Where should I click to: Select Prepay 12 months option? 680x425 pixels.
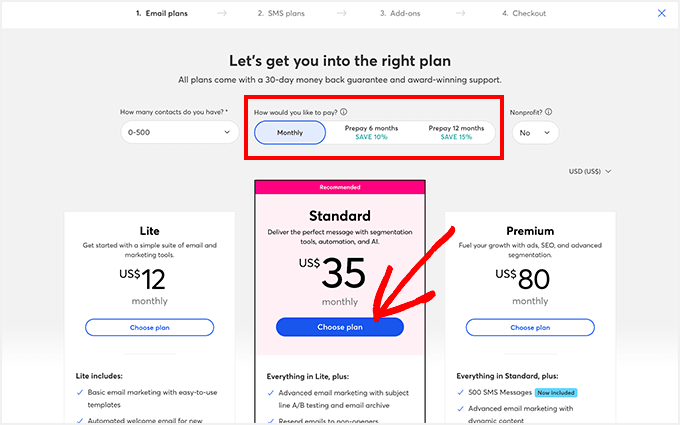pos(456,133)
